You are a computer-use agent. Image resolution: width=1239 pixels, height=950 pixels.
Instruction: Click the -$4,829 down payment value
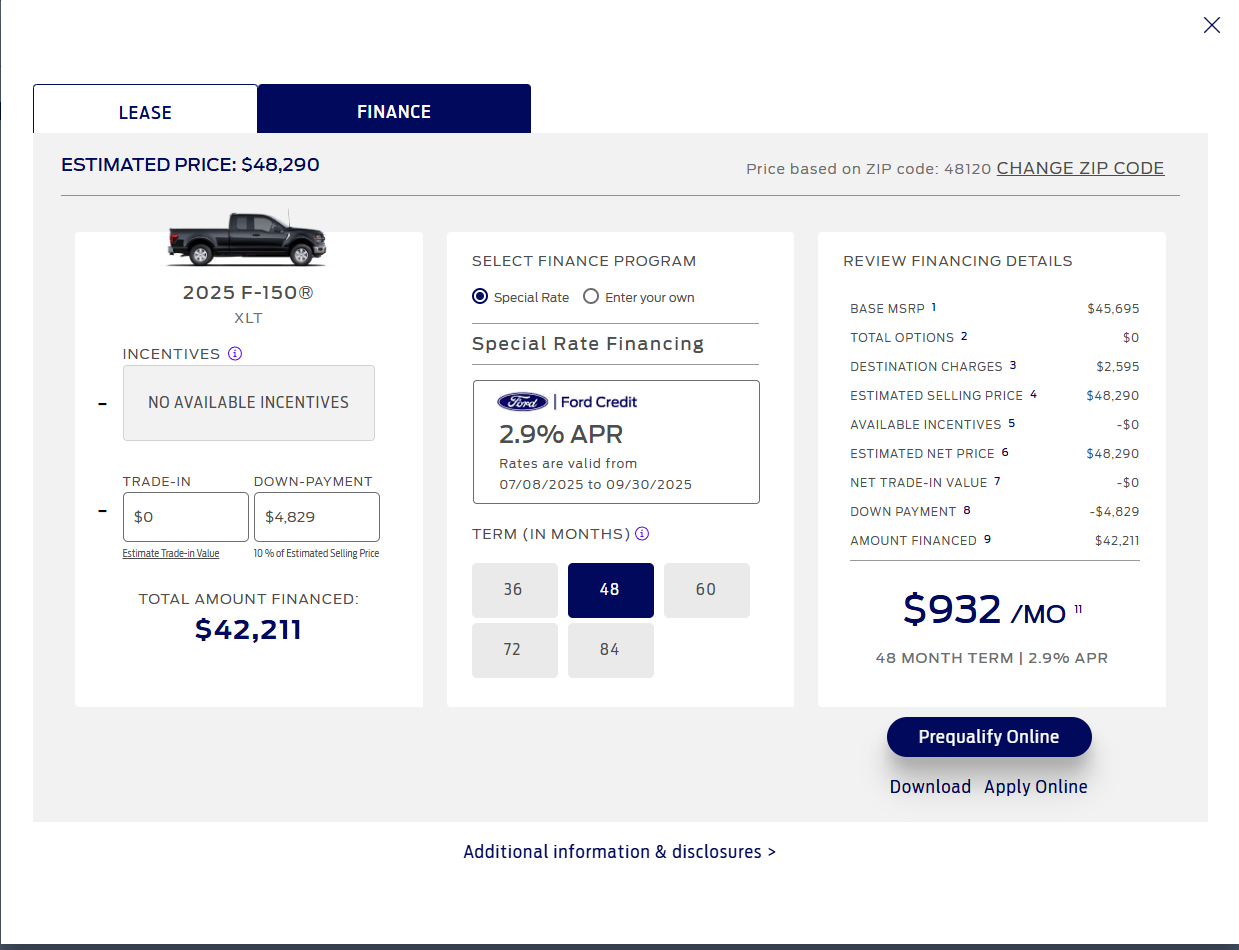pos(1115,512)
